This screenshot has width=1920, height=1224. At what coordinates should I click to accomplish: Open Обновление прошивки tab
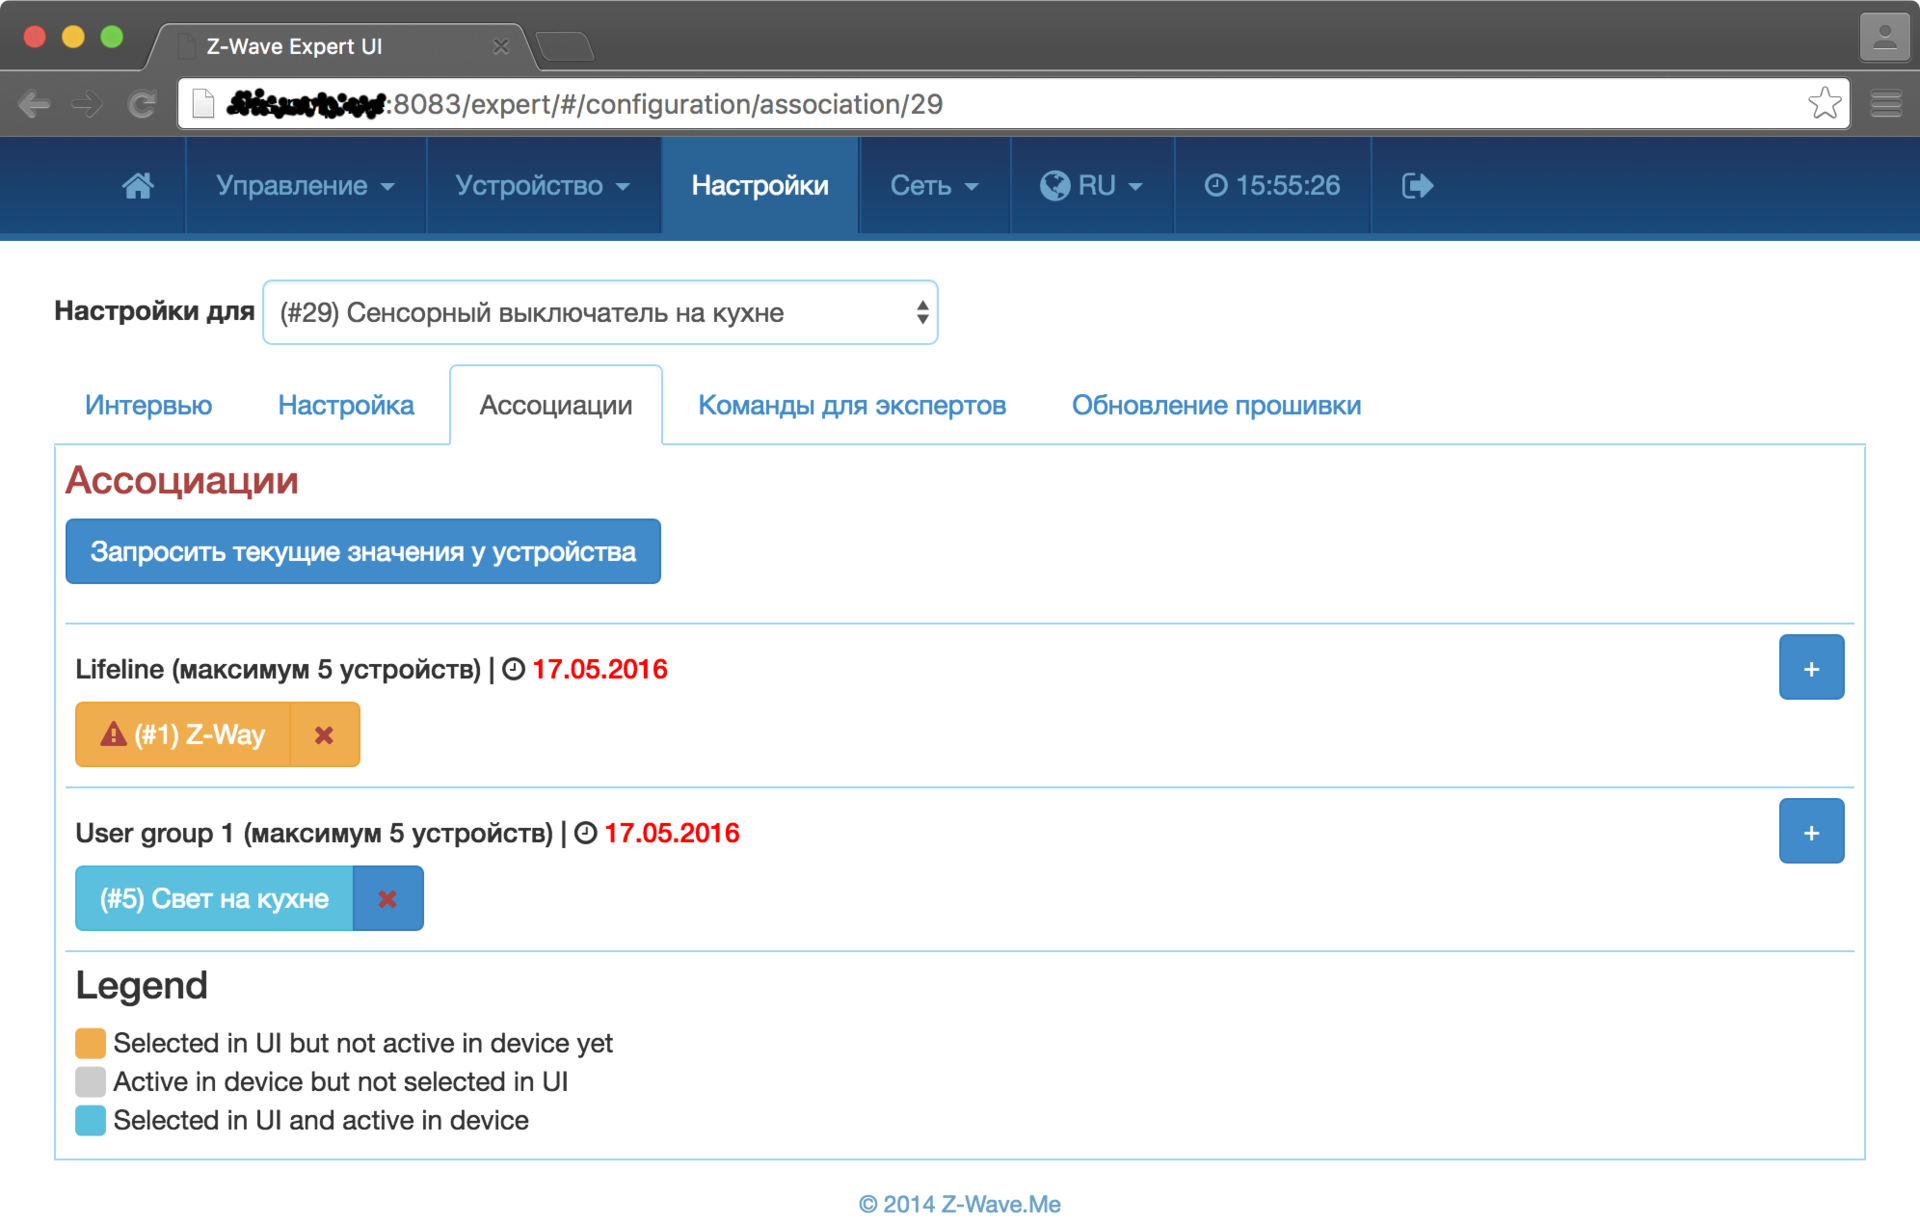tap(1216, 405)
